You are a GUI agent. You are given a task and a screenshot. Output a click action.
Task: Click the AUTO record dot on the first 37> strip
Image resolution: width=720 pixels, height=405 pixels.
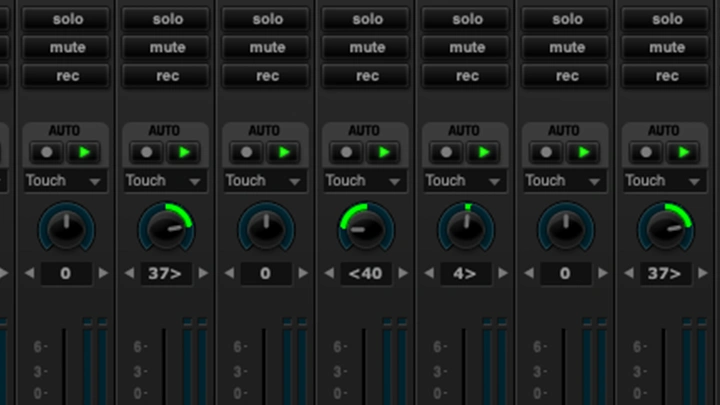(x=146, y=152)
